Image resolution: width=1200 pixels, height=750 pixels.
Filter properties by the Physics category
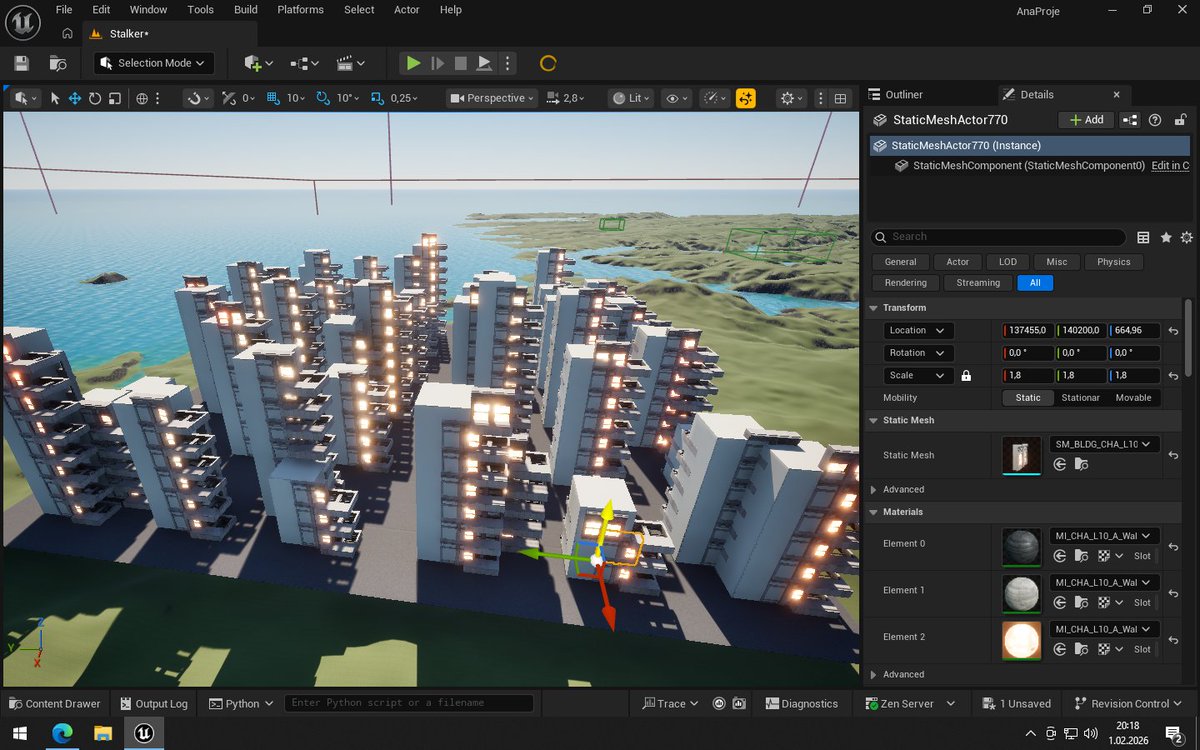point(1113,262)
